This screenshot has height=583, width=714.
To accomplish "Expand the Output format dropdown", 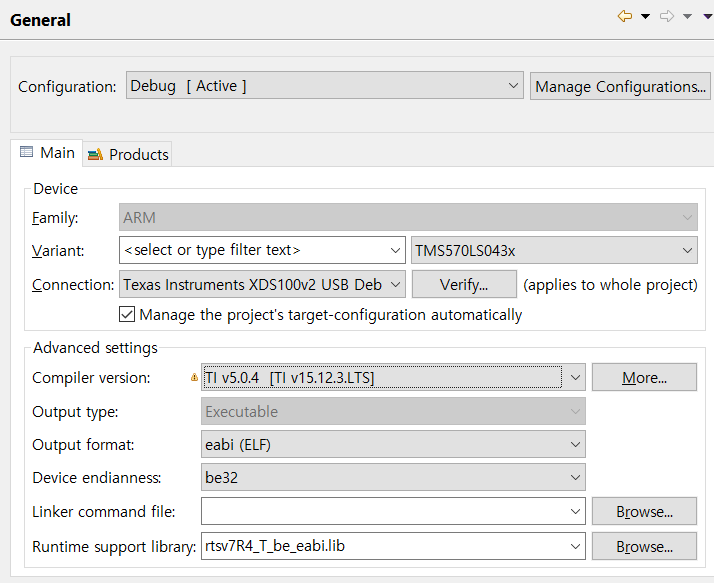I will [575, 444].
